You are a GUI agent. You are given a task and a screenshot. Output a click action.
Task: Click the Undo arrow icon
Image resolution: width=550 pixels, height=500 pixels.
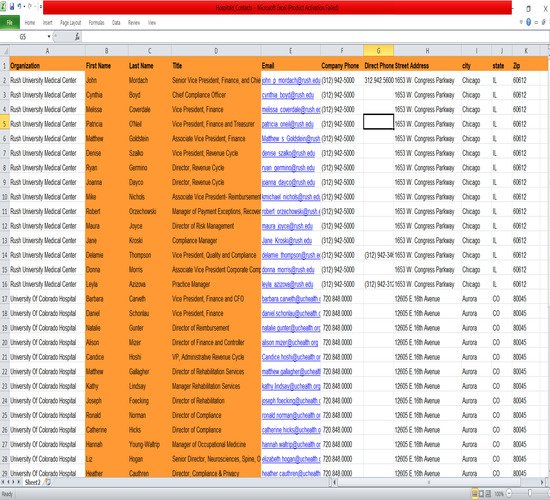coord(19,6)
